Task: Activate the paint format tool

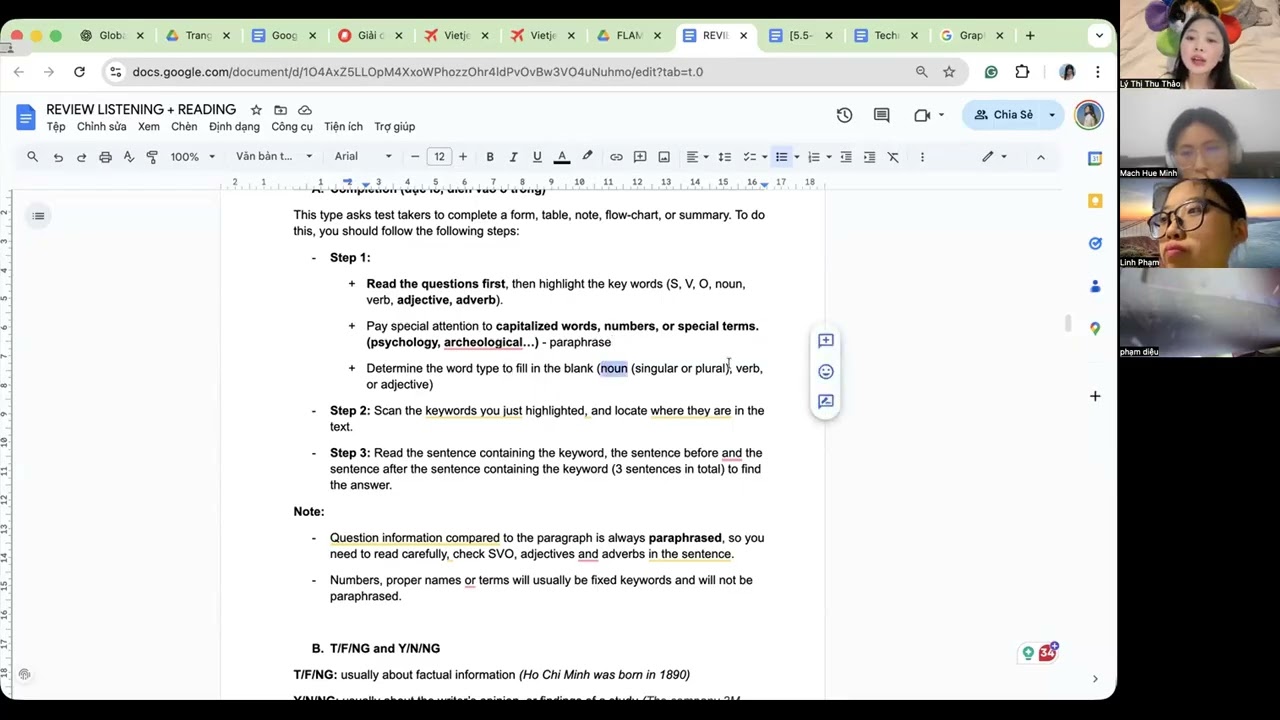Action: pos(152,157)
